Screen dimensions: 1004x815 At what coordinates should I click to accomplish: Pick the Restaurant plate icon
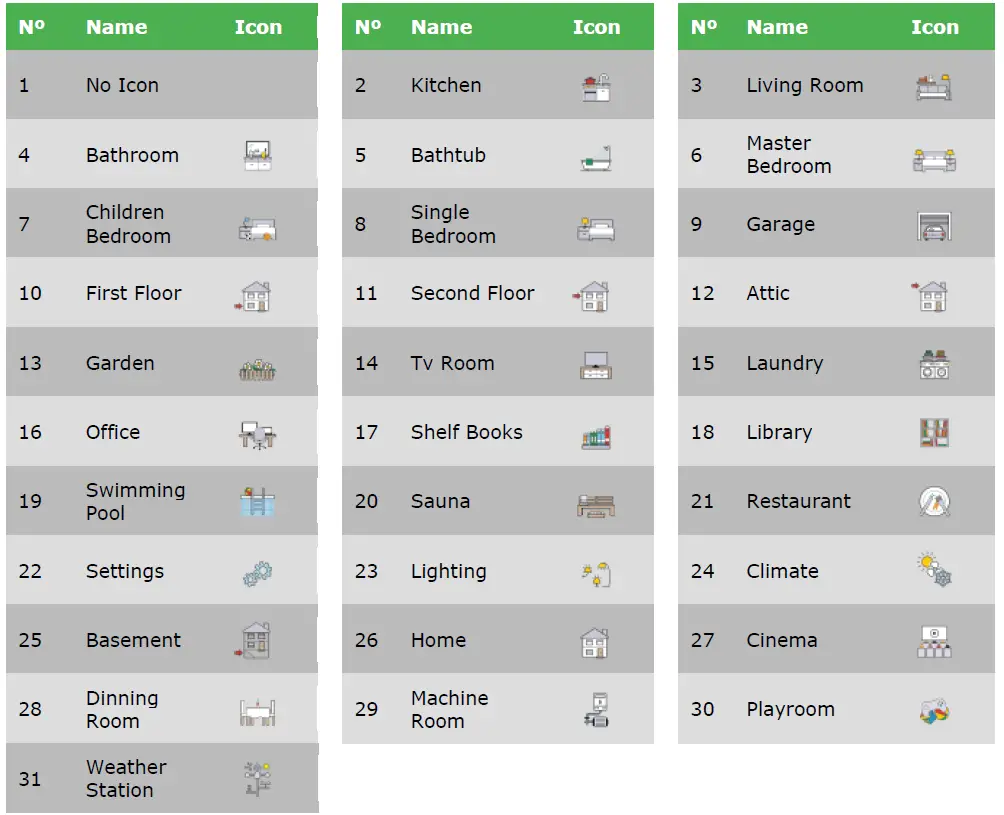tap(934, 502)
